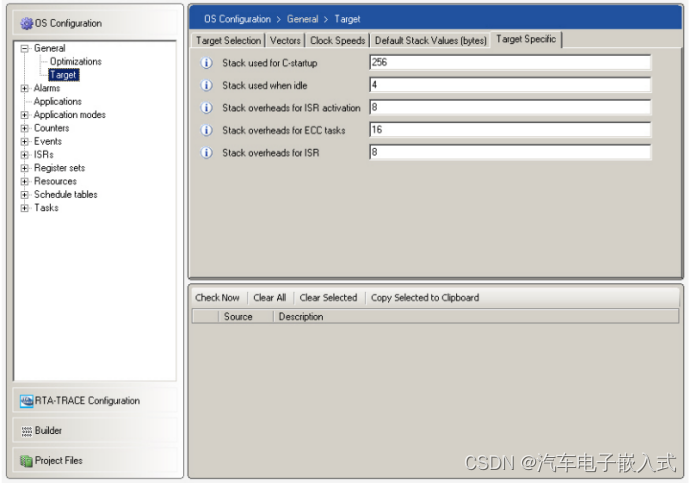Viewport: 692px width, 483px height.
Task: Switch to the Target Selection tab
Action: pyautogui.click(x=228, y=41)
